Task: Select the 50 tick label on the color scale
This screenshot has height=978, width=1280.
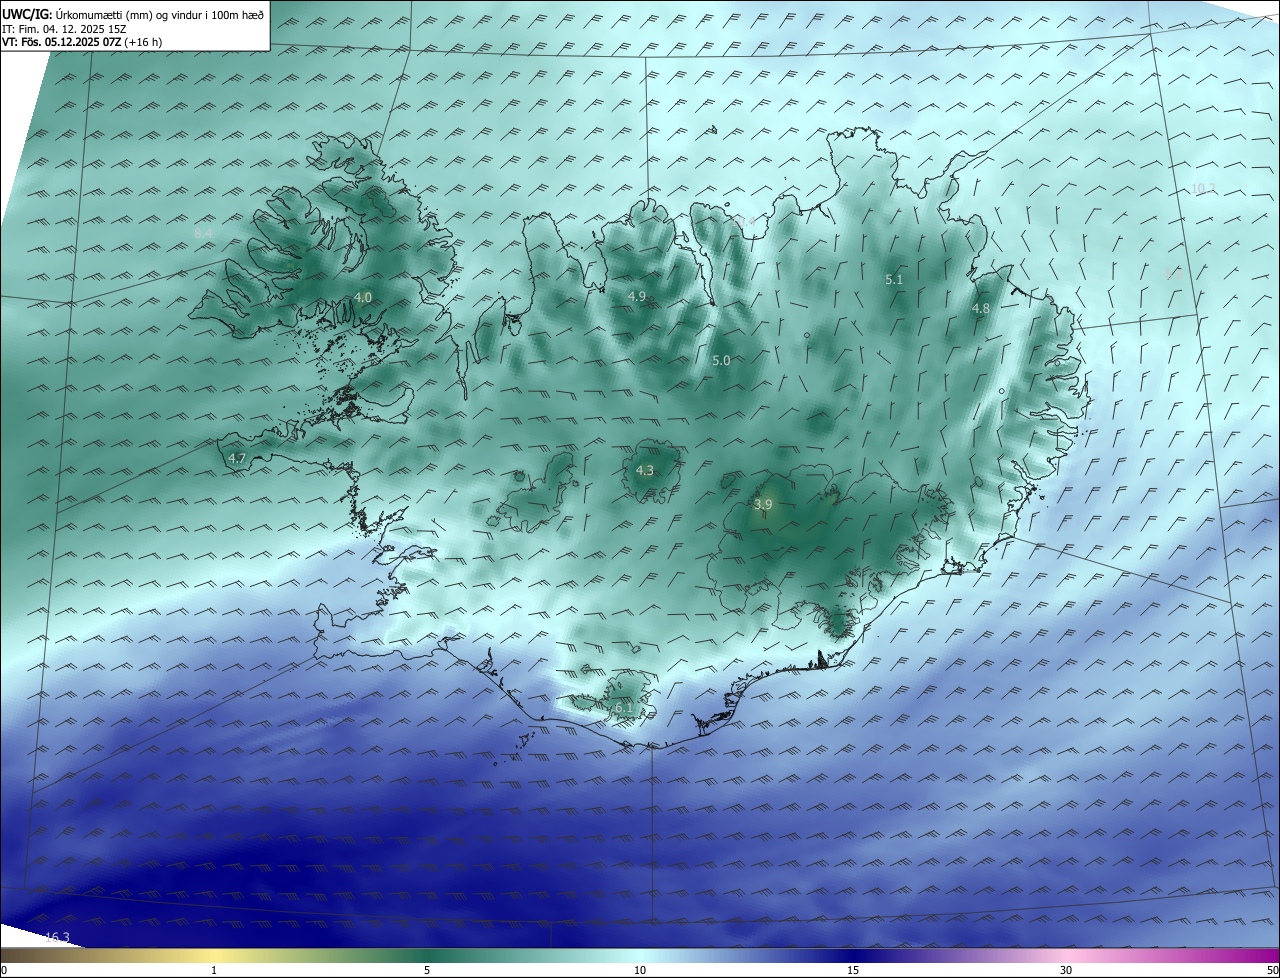Action: 1272,970
